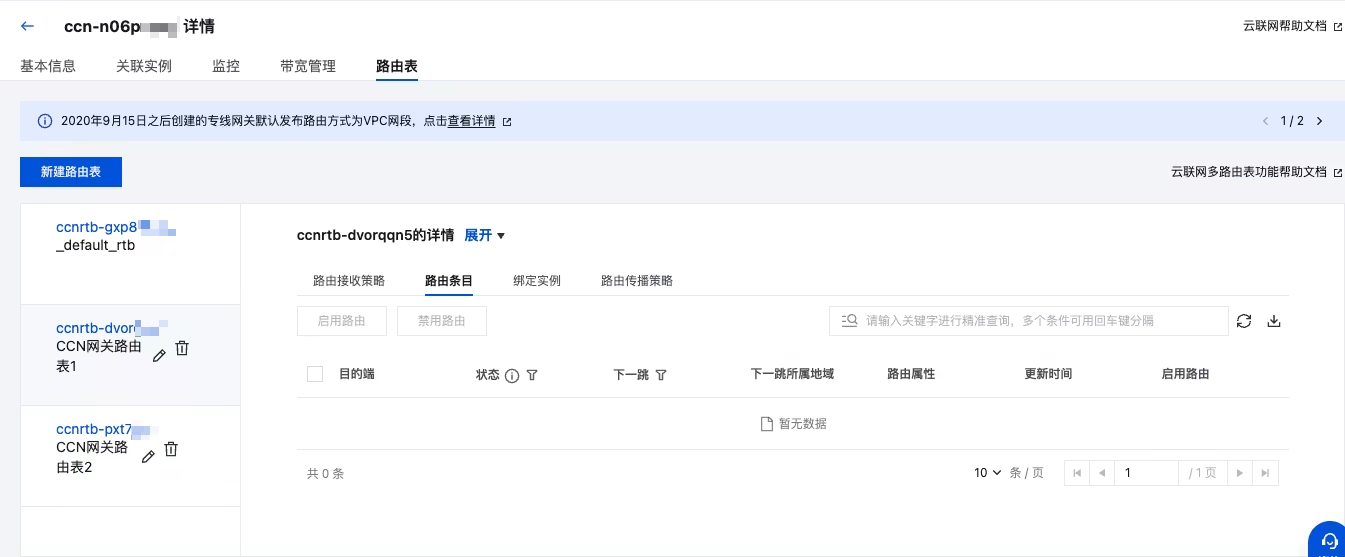Click edit pencil for CCN网关路由表2
The height and width of the screenshot is (557, 1345).
pos(148,456)
